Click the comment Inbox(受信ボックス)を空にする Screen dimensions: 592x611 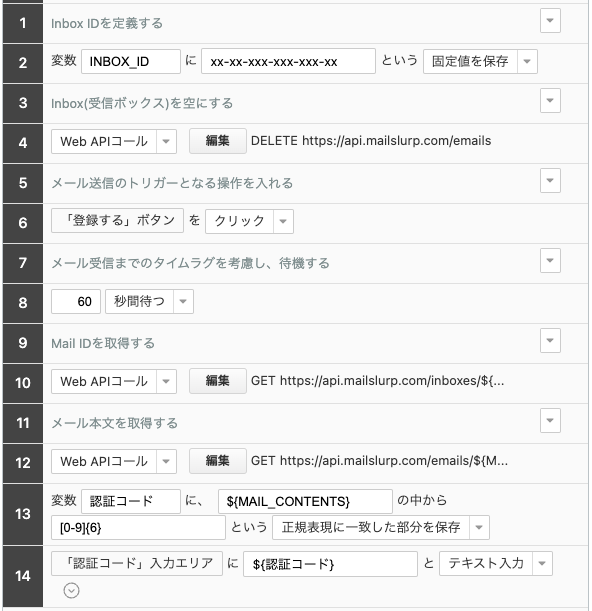[142, 103]
